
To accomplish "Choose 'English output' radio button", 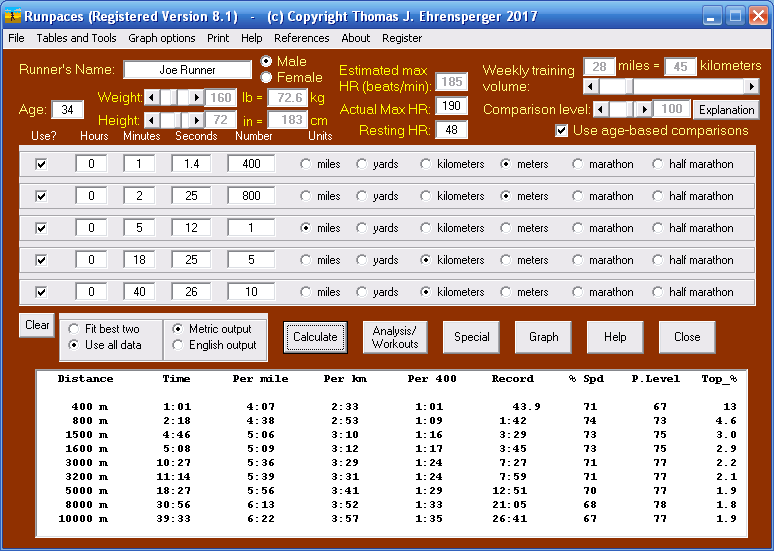I will pos(178,345).
